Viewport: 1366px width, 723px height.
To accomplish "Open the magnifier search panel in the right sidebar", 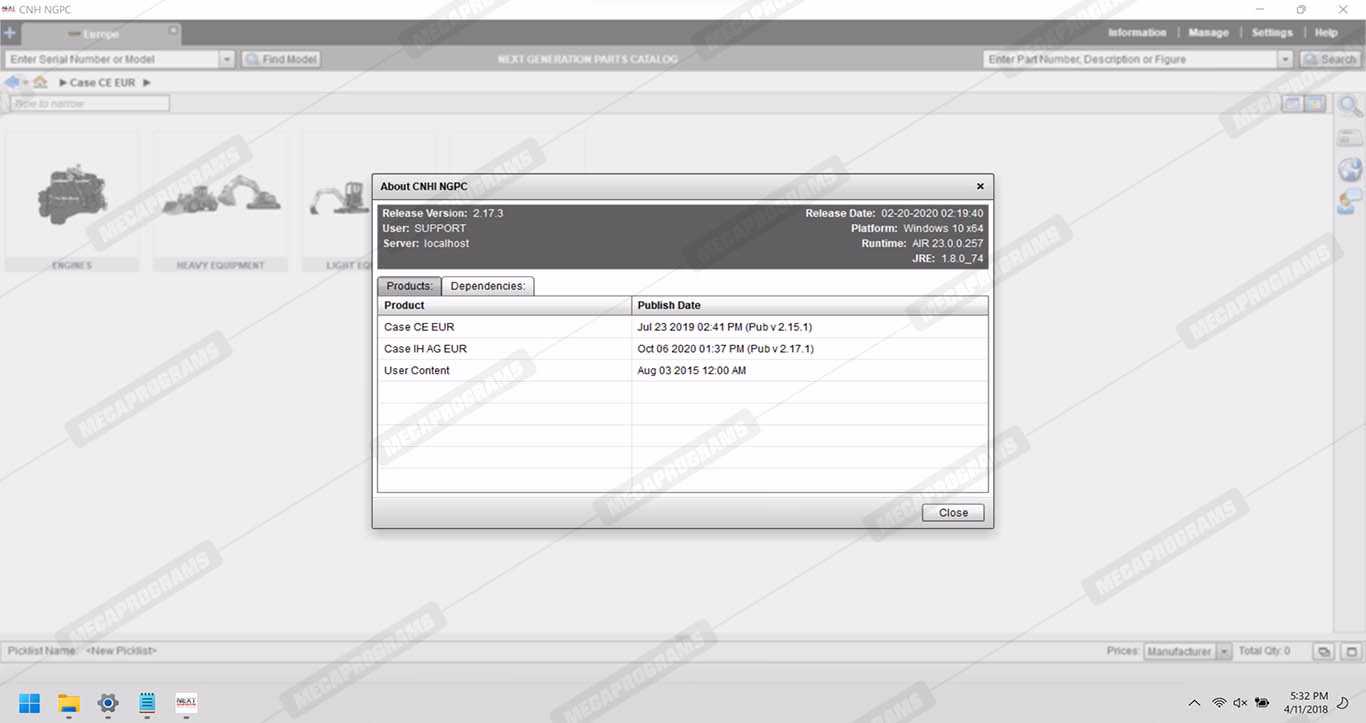I will [1350, 106].
